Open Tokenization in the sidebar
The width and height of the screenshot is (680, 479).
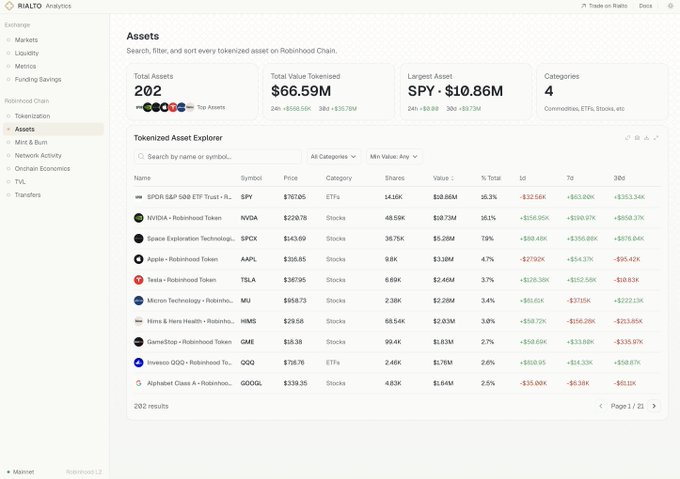coord(33,116)
